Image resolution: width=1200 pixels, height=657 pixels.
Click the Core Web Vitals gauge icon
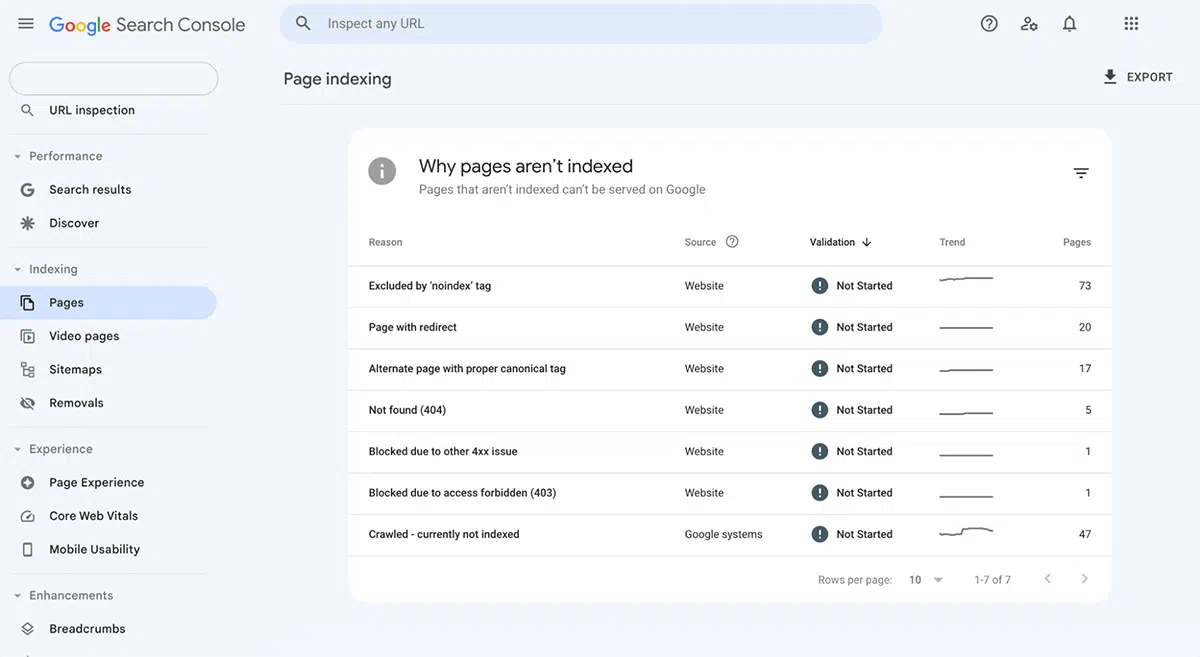coord(28,516)
